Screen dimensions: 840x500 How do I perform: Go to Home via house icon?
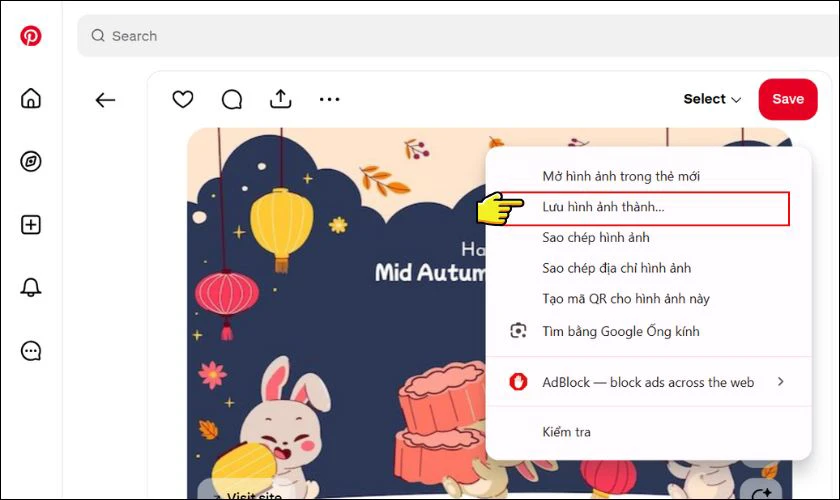tap(31, 99)
